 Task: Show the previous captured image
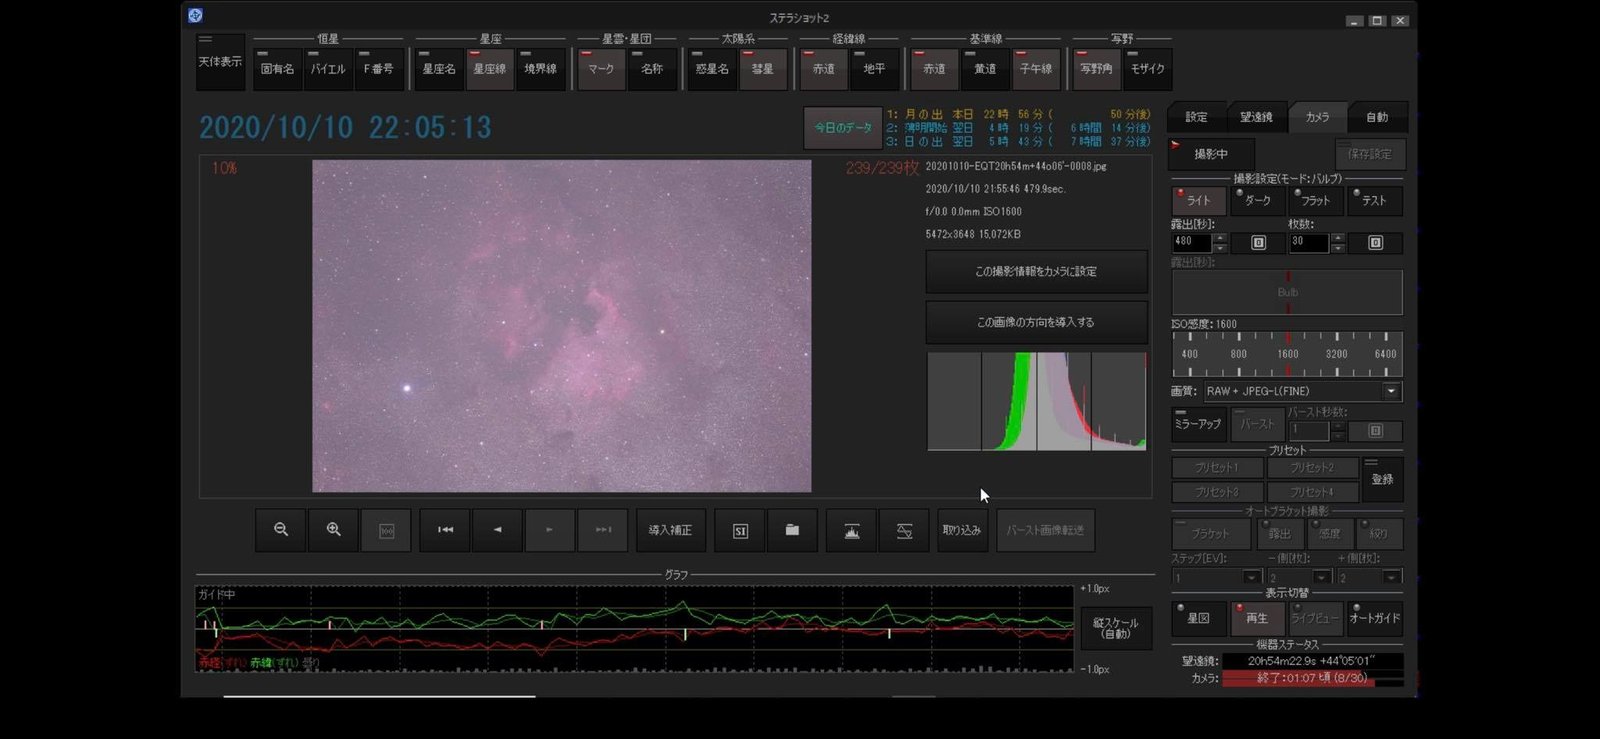pyautogui.click(x=498, y=530)
